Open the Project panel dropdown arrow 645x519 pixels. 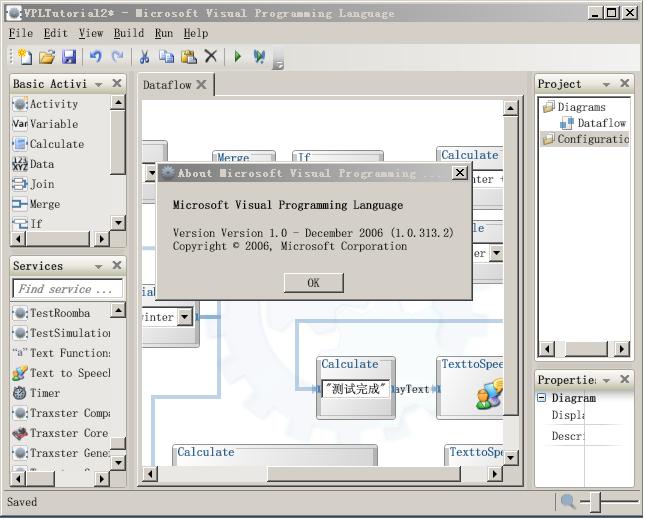click(x=606, y=84)
